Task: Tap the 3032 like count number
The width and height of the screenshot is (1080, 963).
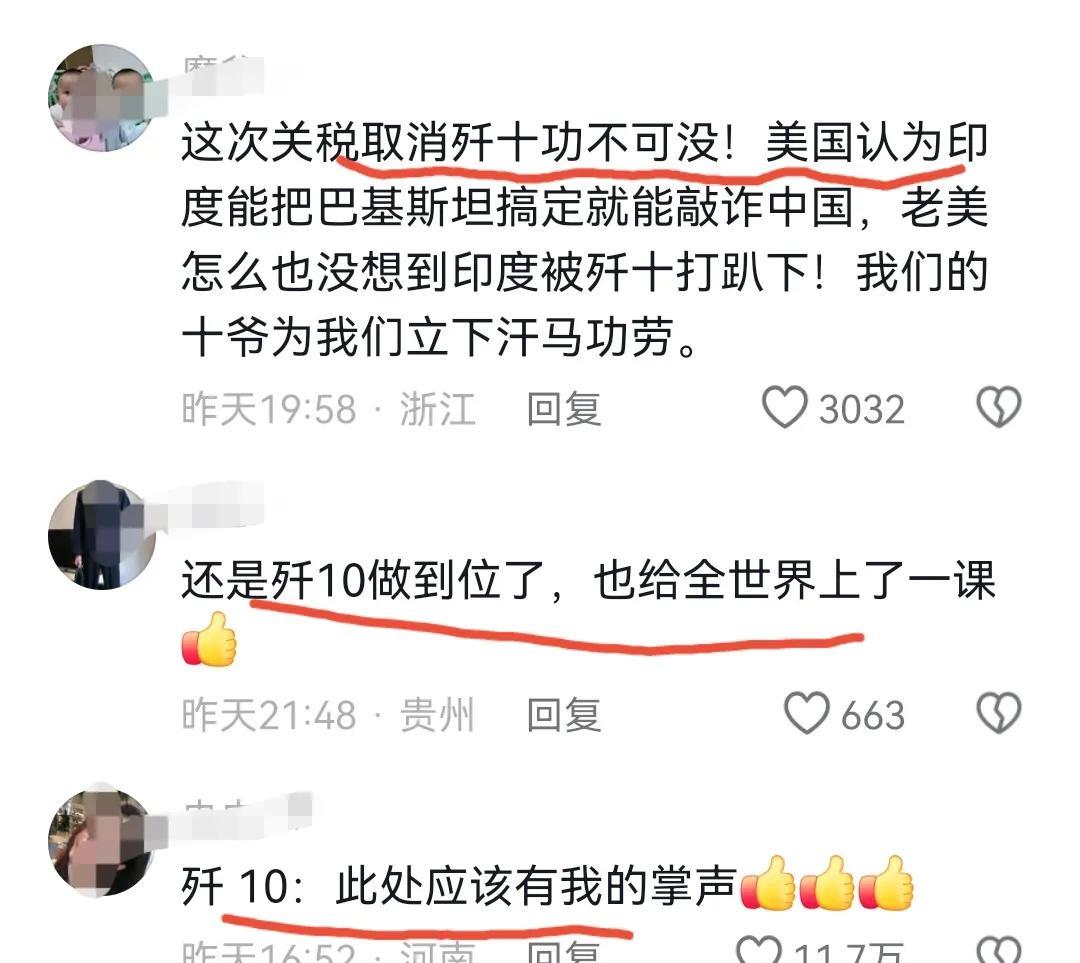Action: (862, 409)
